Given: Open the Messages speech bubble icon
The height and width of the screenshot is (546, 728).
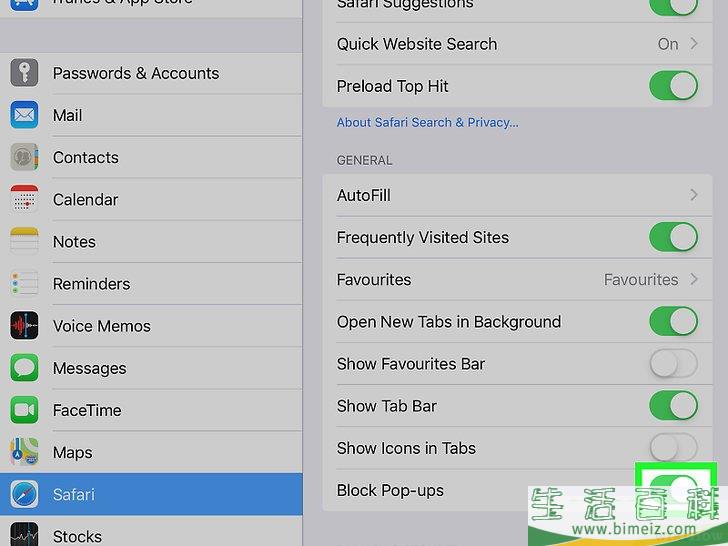Looking at the screenshot, I should tap(24, 368).
